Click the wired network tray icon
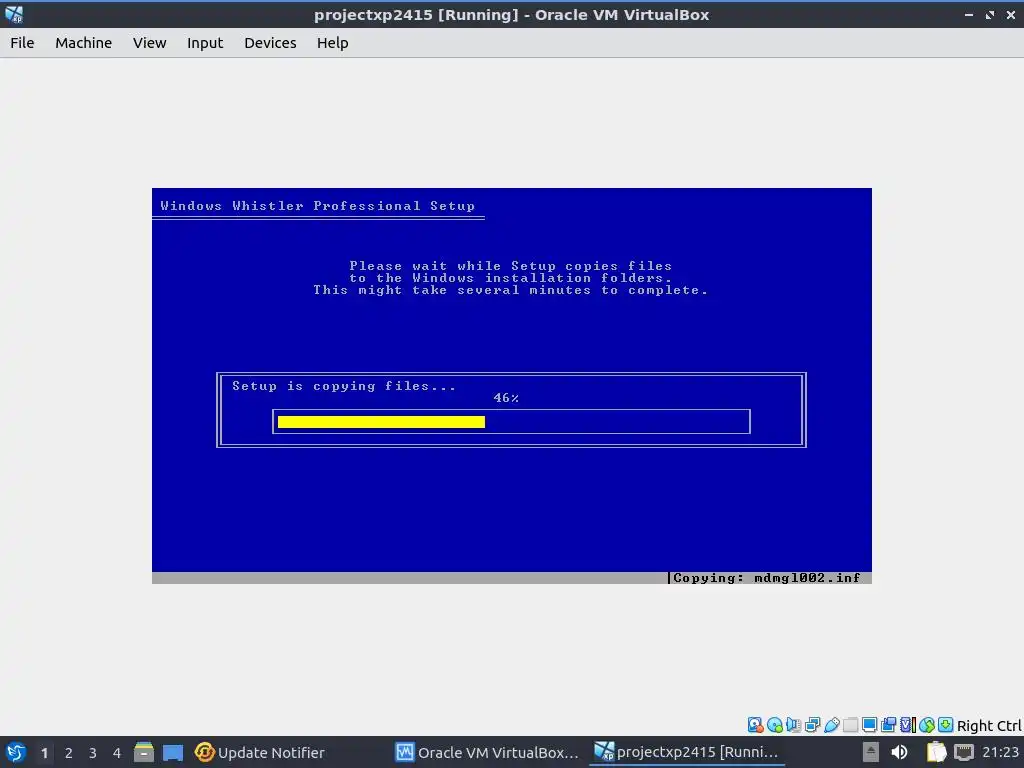Image resolution: width=1024 pixels, height=768 pixels. tap(964, 752)
